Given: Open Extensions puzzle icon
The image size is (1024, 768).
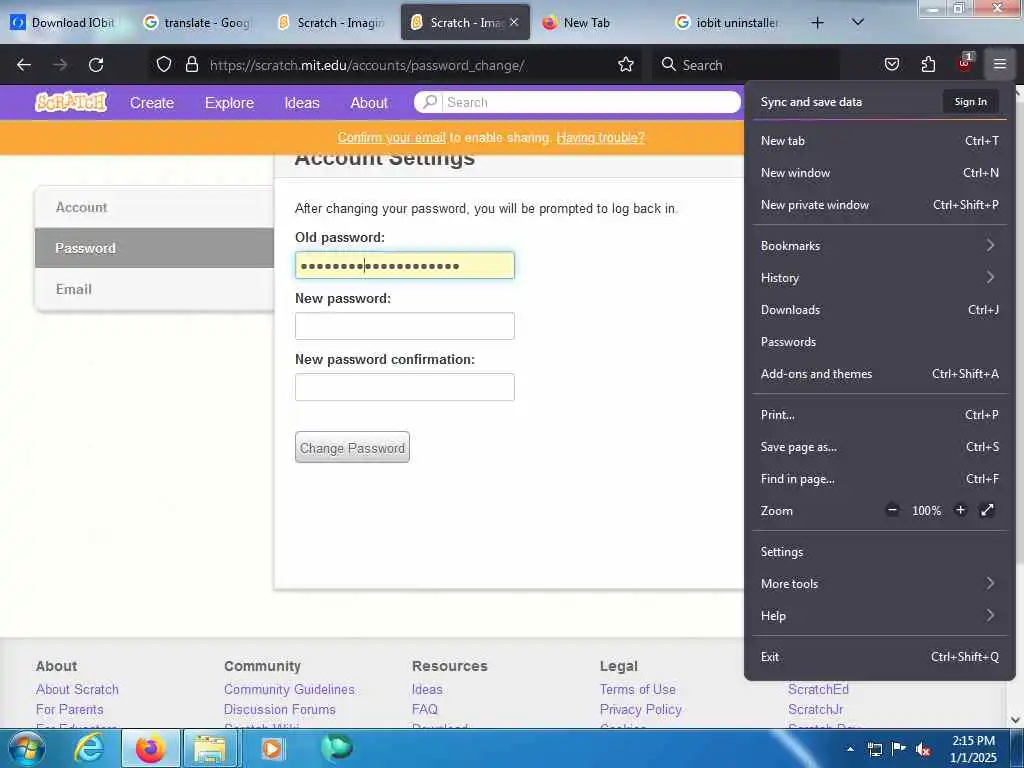Looking at the screenshot, I should coord(928,64).
